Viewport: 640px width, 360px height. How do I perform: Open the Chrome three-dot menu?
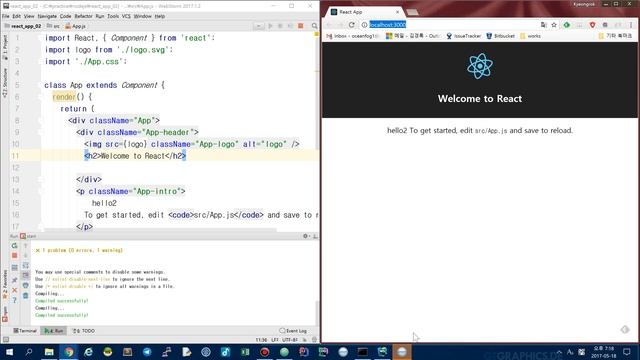click(x=631, y=25)
